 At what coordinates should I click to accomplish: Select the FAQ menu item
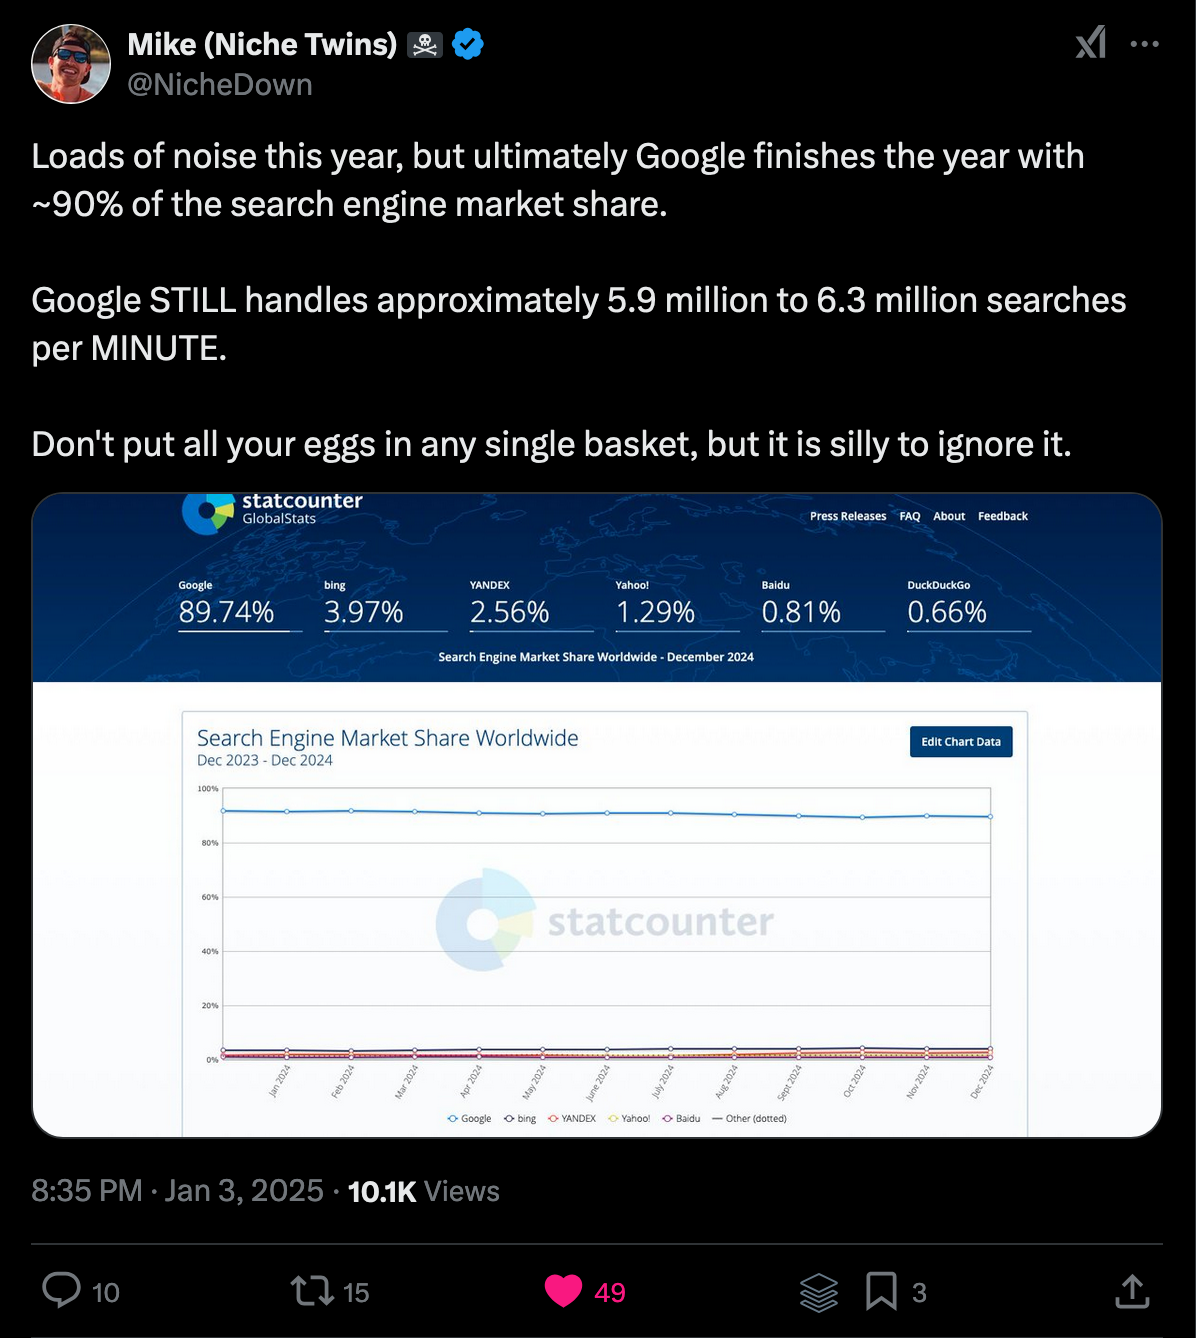point(910,516)
